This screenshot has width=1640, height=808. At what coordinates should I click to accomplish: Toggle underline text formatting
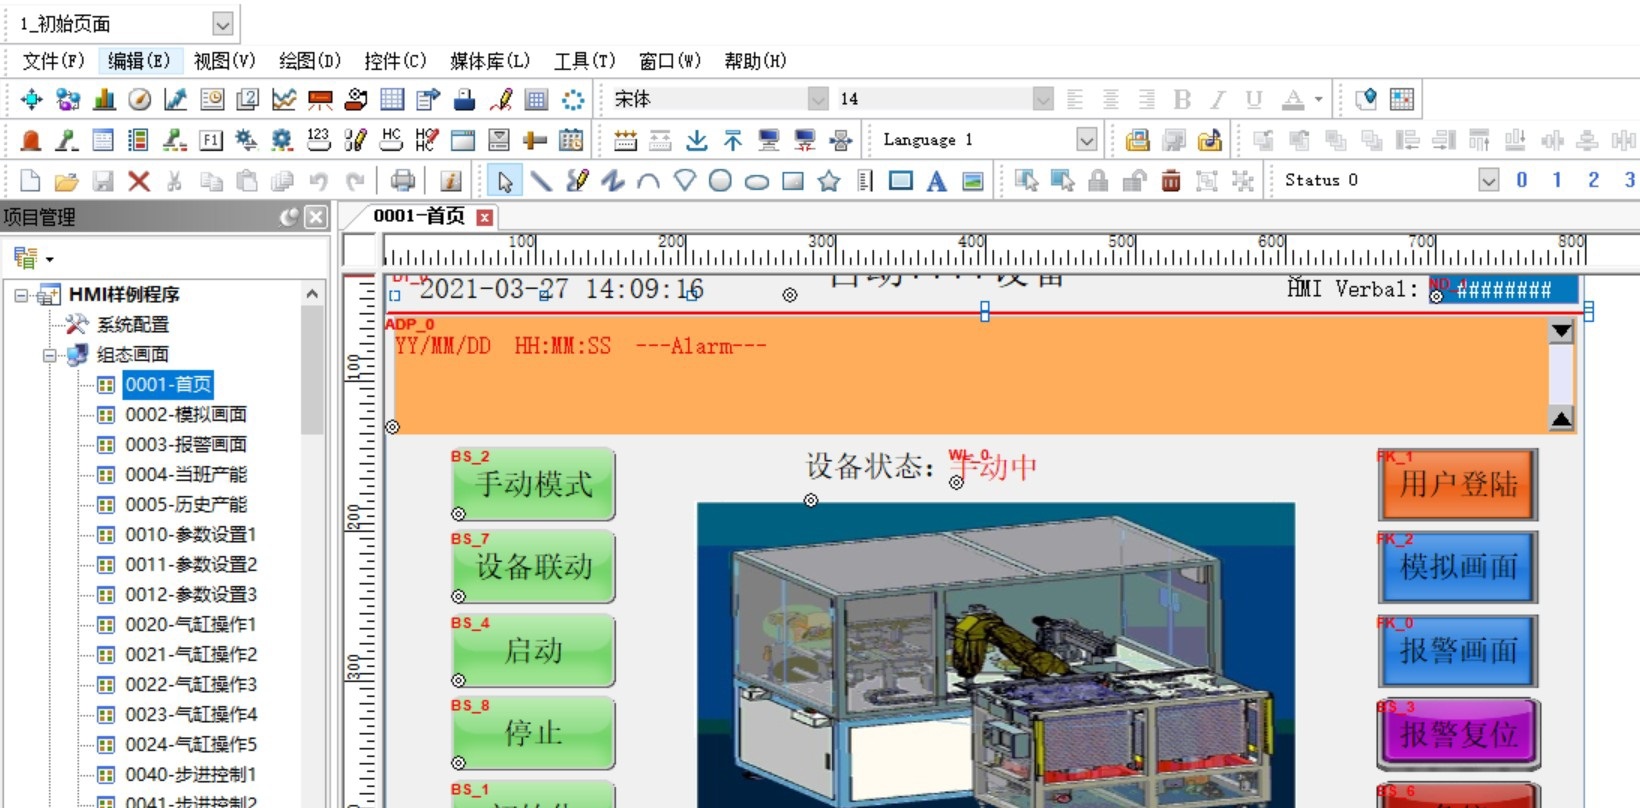click(x=1254, y=99)
